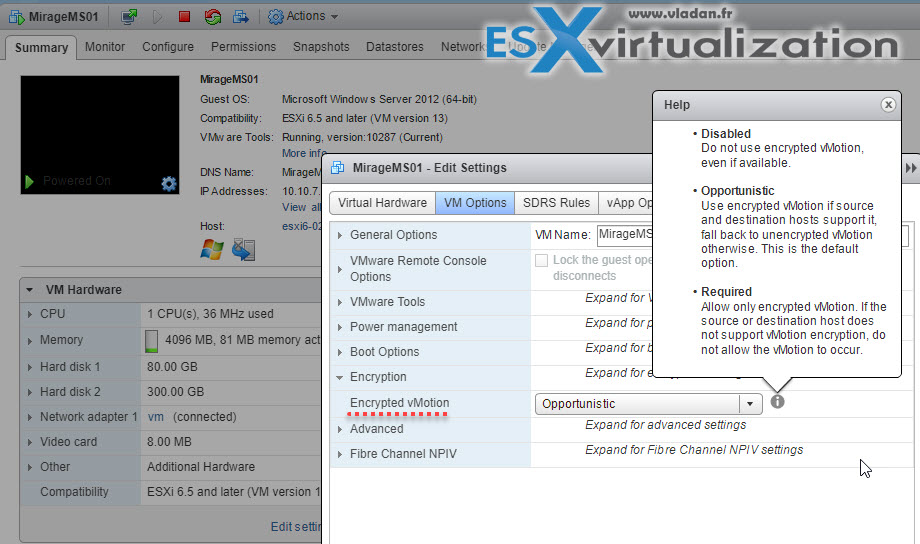
Task: Expand General Options section
Action: pyautogui.click(x=340, y=235)
